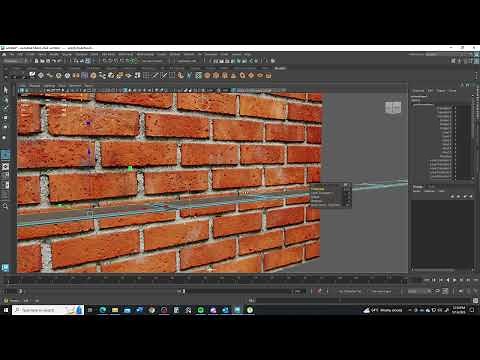Screen dimensions: 480x360
Task: Toggle the green Make Live magnet icon
Action: (133, 61)
